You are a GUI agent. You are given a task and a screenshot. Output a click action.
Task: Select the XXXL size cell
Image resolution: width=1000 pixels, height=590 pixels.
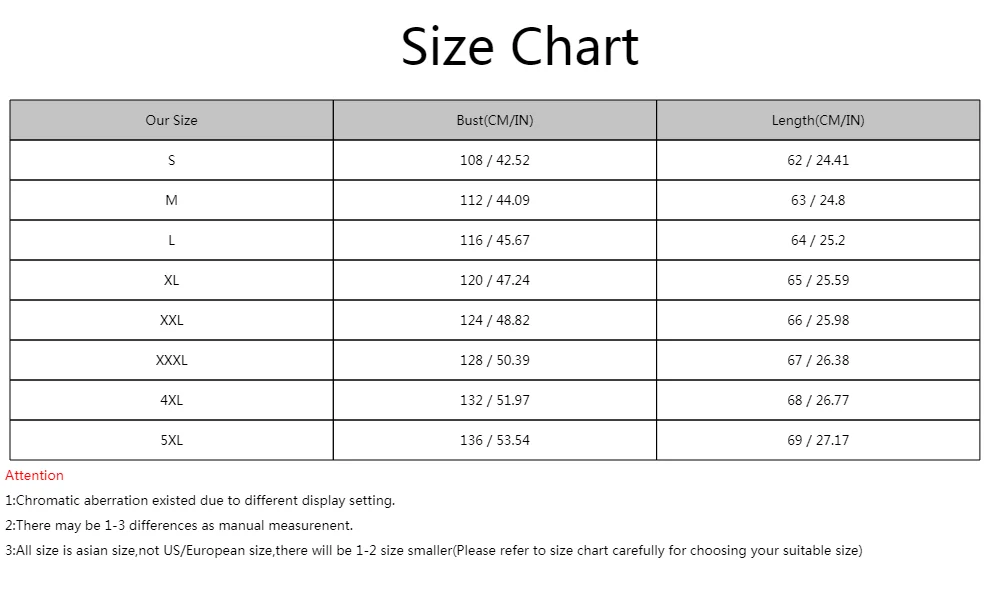pyautogui.click(x=171, y=360)
